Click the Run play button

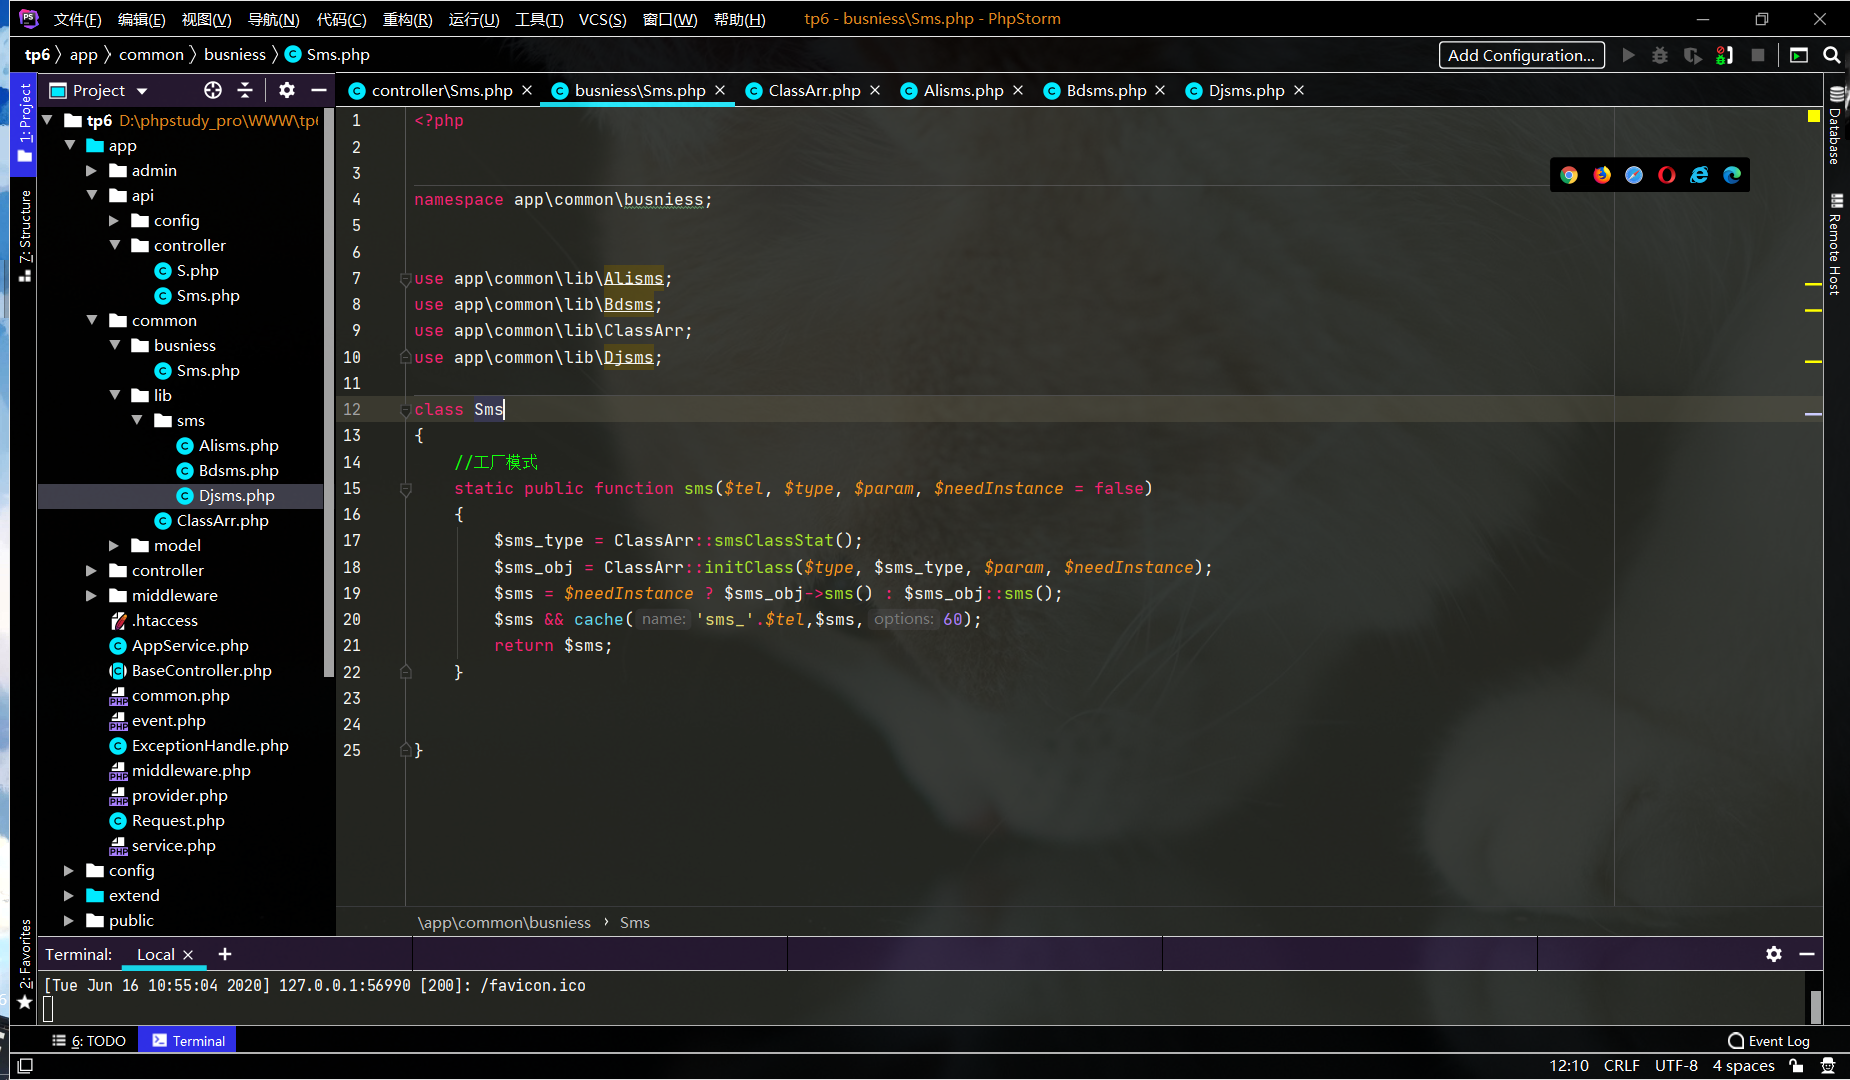tap(1629, 55)
